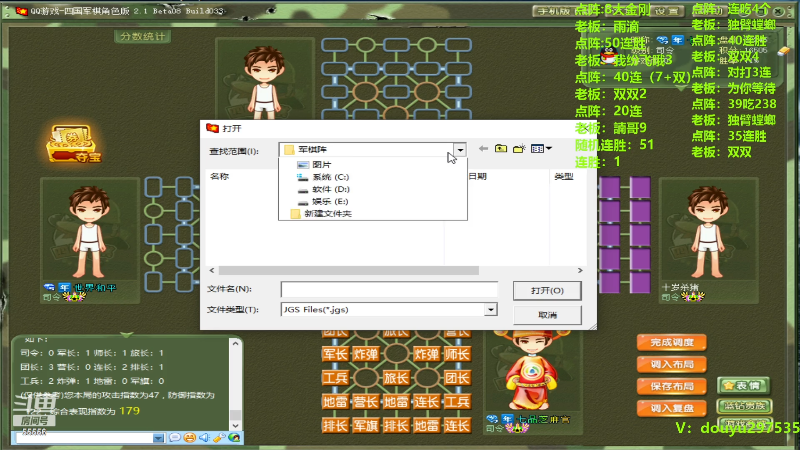Select the 师长 chess piece

(457, 354)
